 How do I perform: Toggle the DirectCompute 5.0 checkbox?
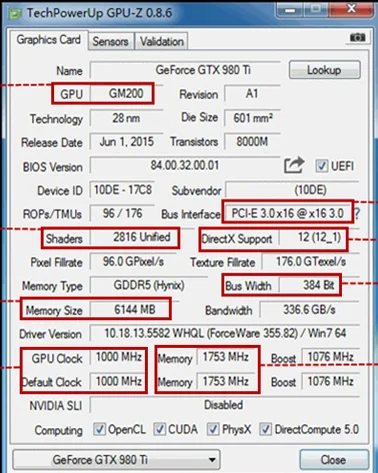[x=266, y=429]
